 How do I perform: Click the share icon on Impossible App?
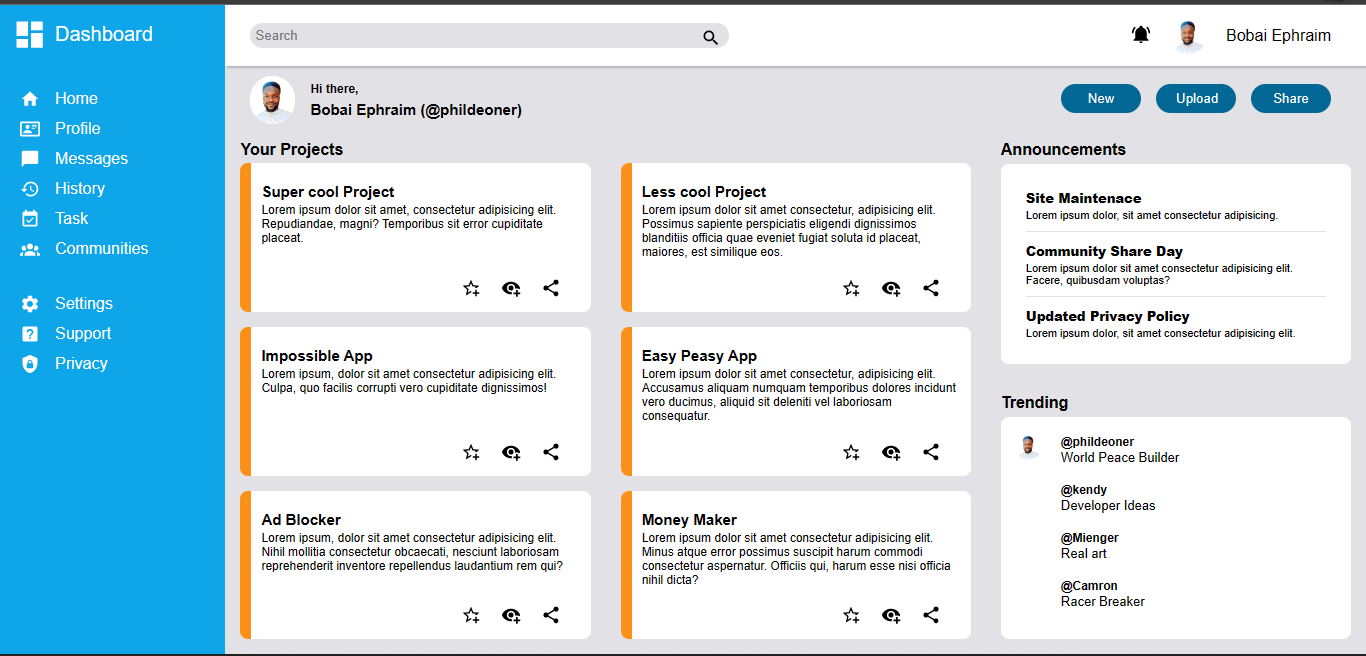pos(551,452)
